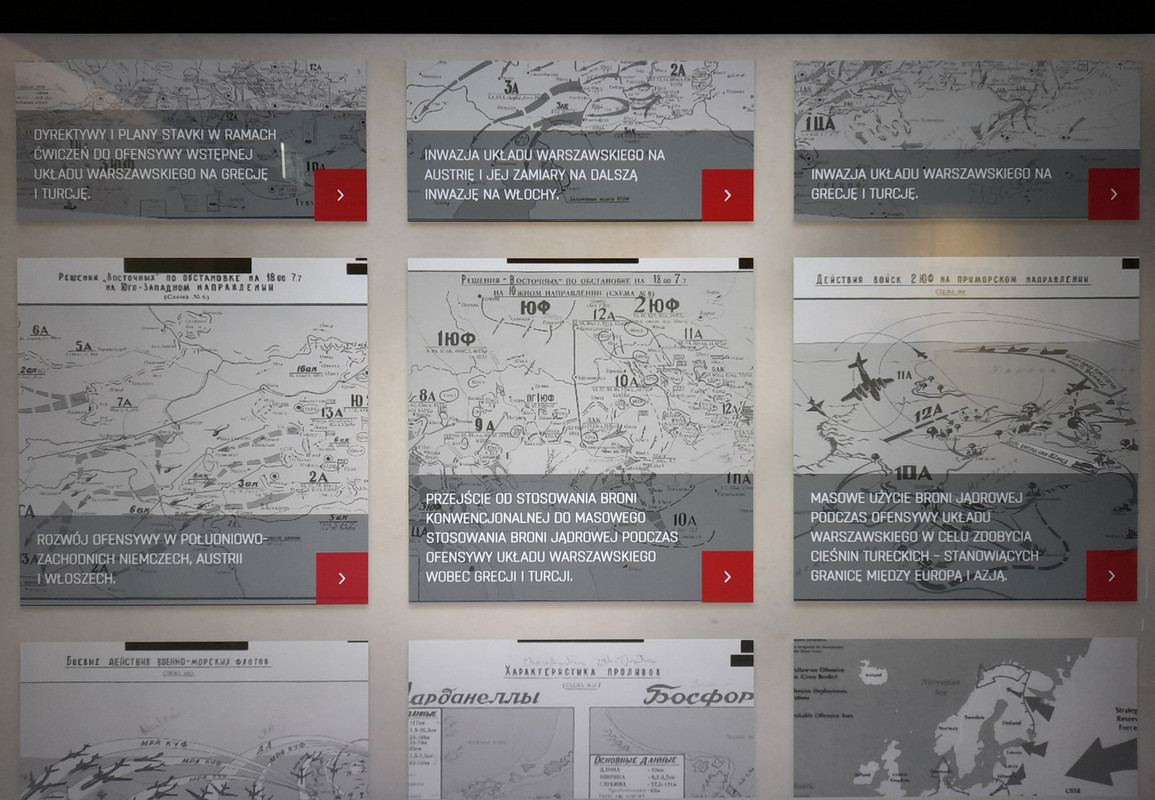Open arrow on 'Inwazja na Grecję i Turcję' card
Image resolution: width=1155 pixels, height=800 pixels.
point(1113,194)
